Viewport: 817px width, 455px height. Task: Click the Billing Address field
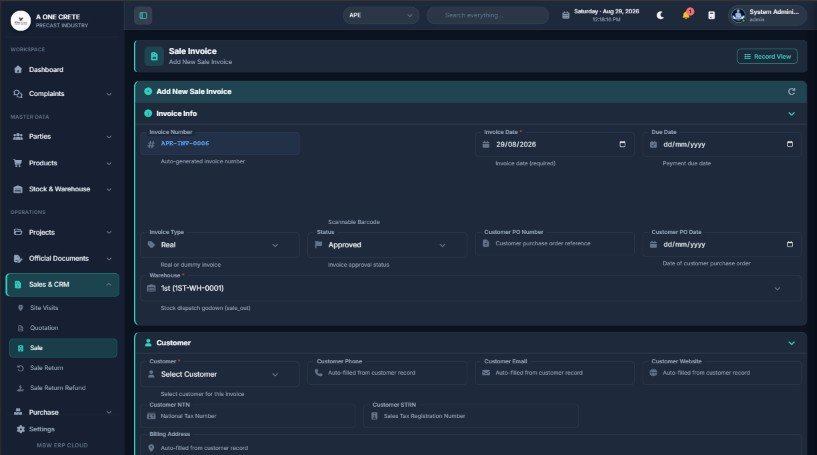pos(471,447)
